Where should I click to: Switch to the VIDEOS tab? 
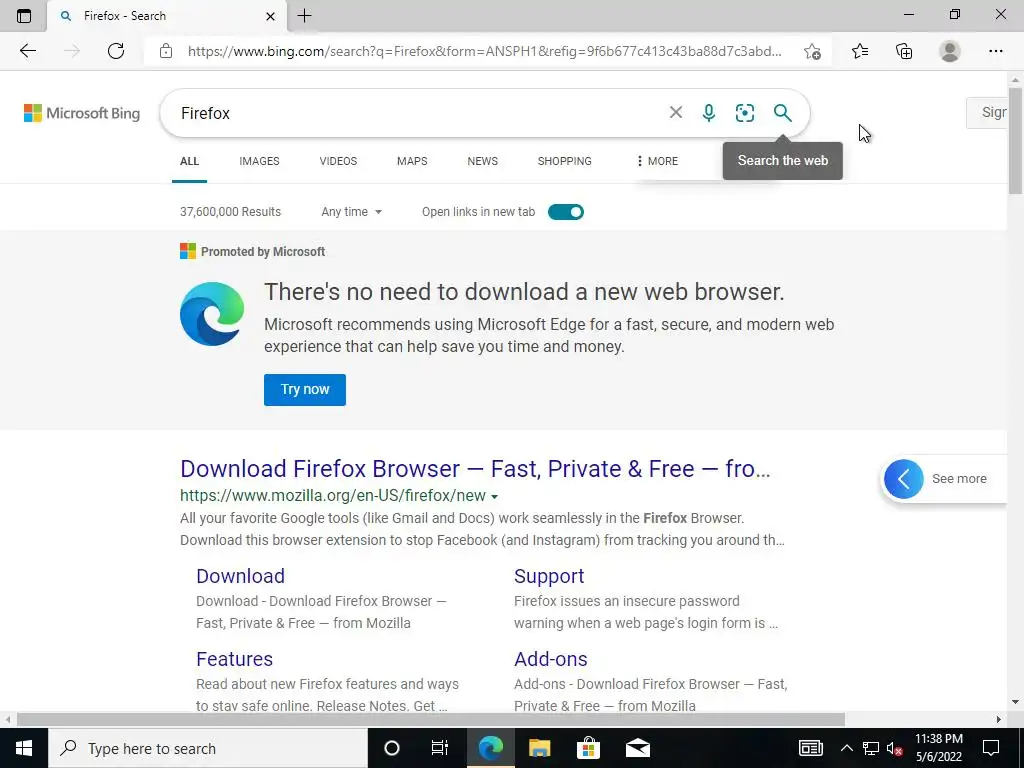click(338, 161)
